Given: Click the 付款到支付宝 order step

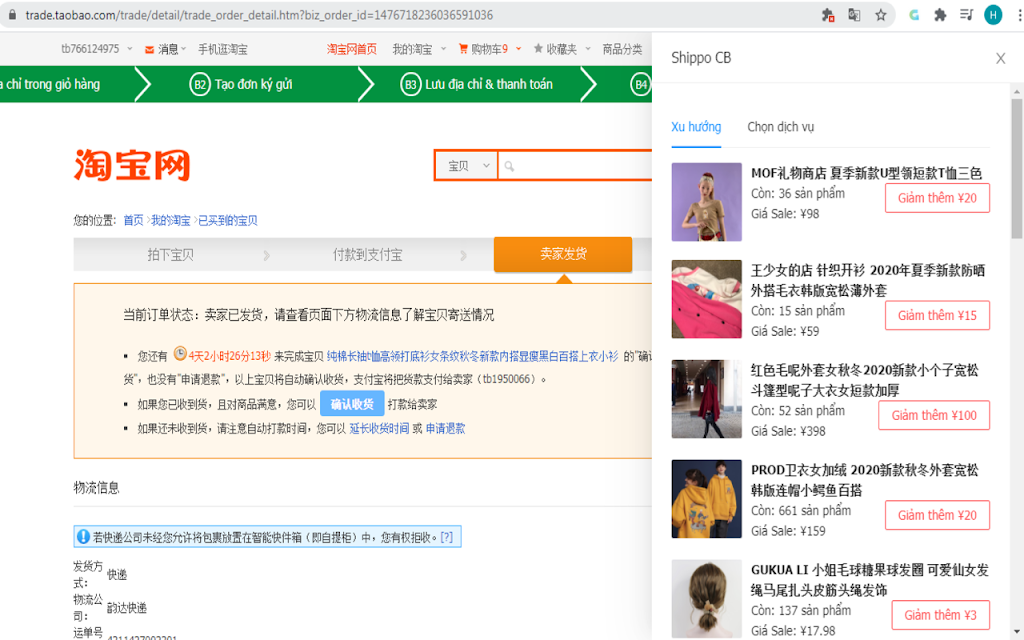Looking at the screenshot, I should coord(367,255).
